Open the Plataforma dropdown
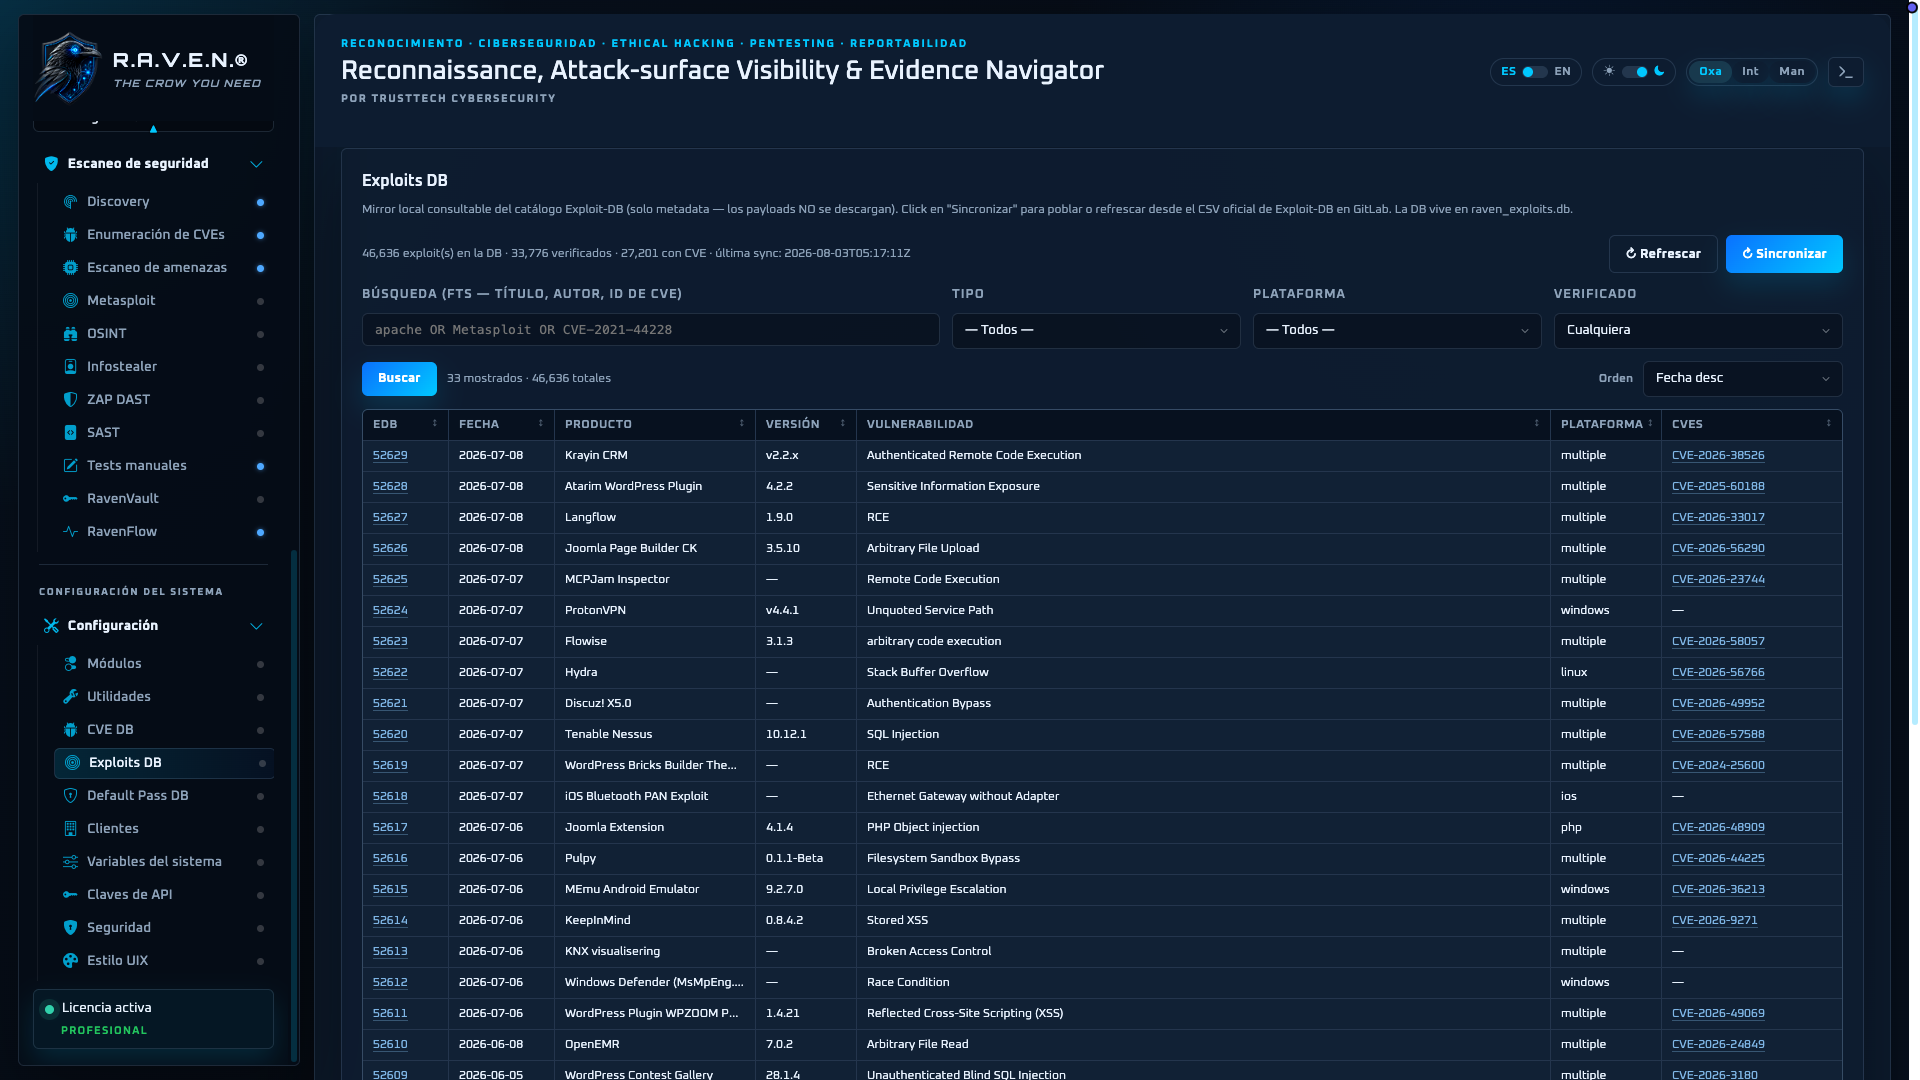 (1397, 331)
